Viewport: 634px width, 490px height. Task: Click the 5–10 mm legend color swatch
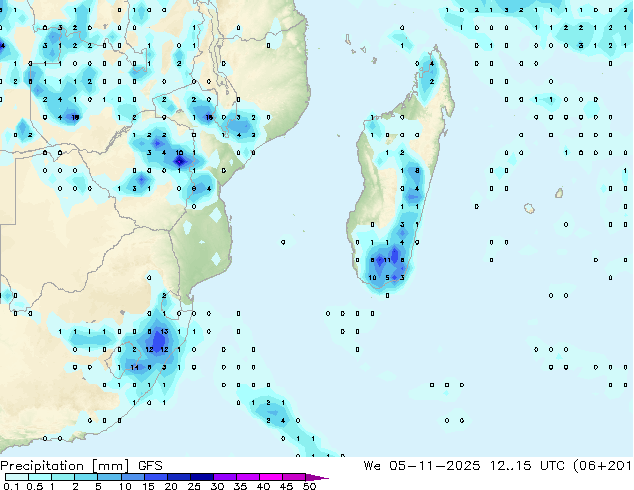click(x=109, y=477)
